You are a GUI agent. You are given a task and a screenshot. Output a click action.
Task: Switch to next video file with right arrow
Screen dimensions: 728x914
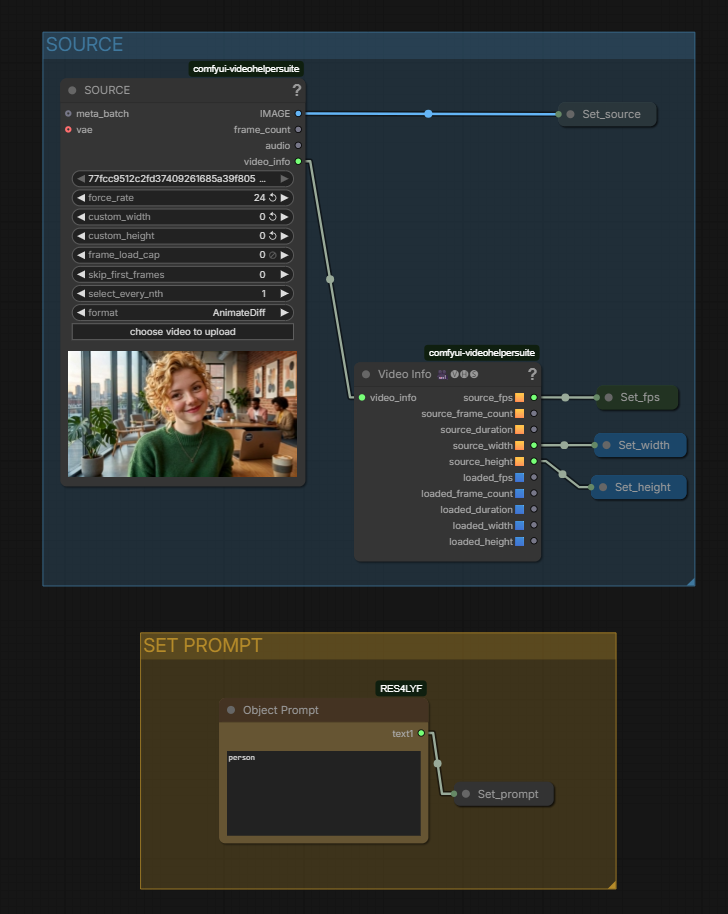[284, 178]
